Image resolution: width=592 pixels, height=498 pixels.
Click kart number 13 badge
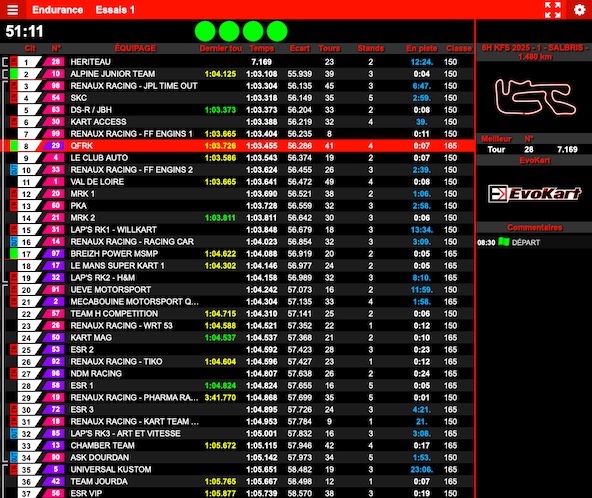(x=55, y=446)
